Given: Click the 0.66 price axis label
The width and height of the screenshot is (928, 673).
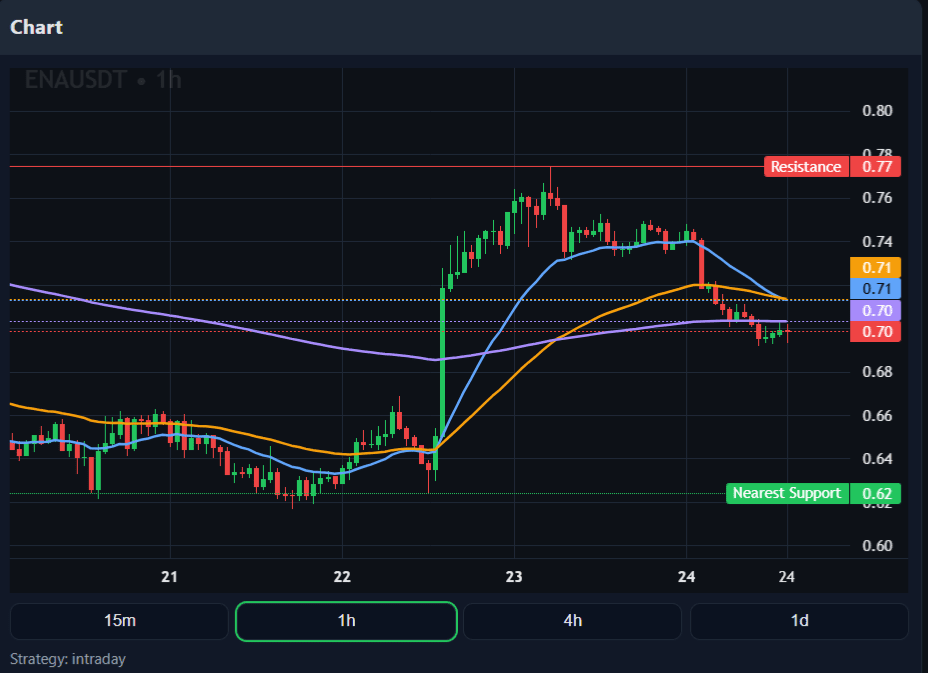Looking at the screenshot, I should click(877, 416).
